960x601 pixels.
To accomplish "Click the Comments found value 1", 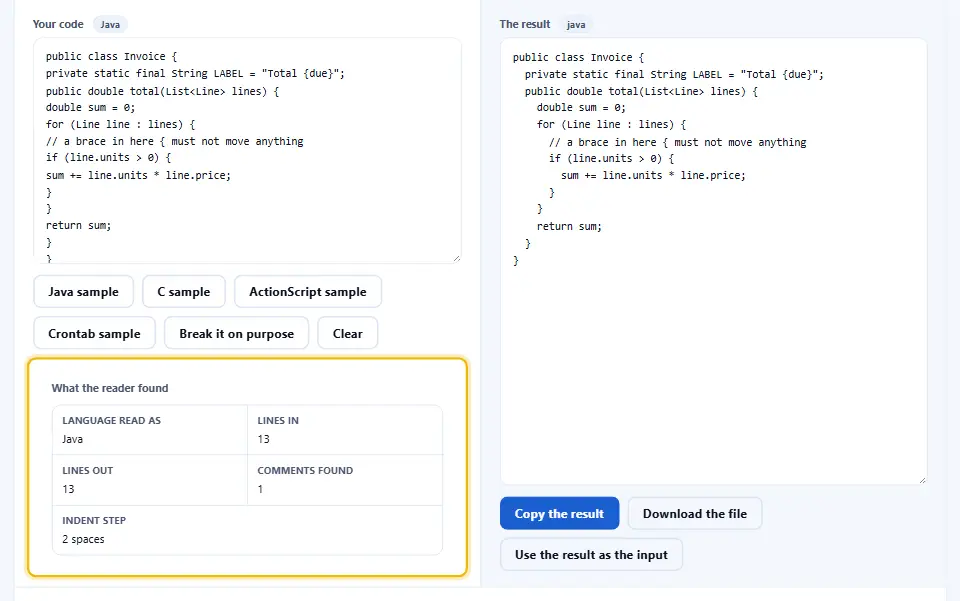I will click(260, 489).
